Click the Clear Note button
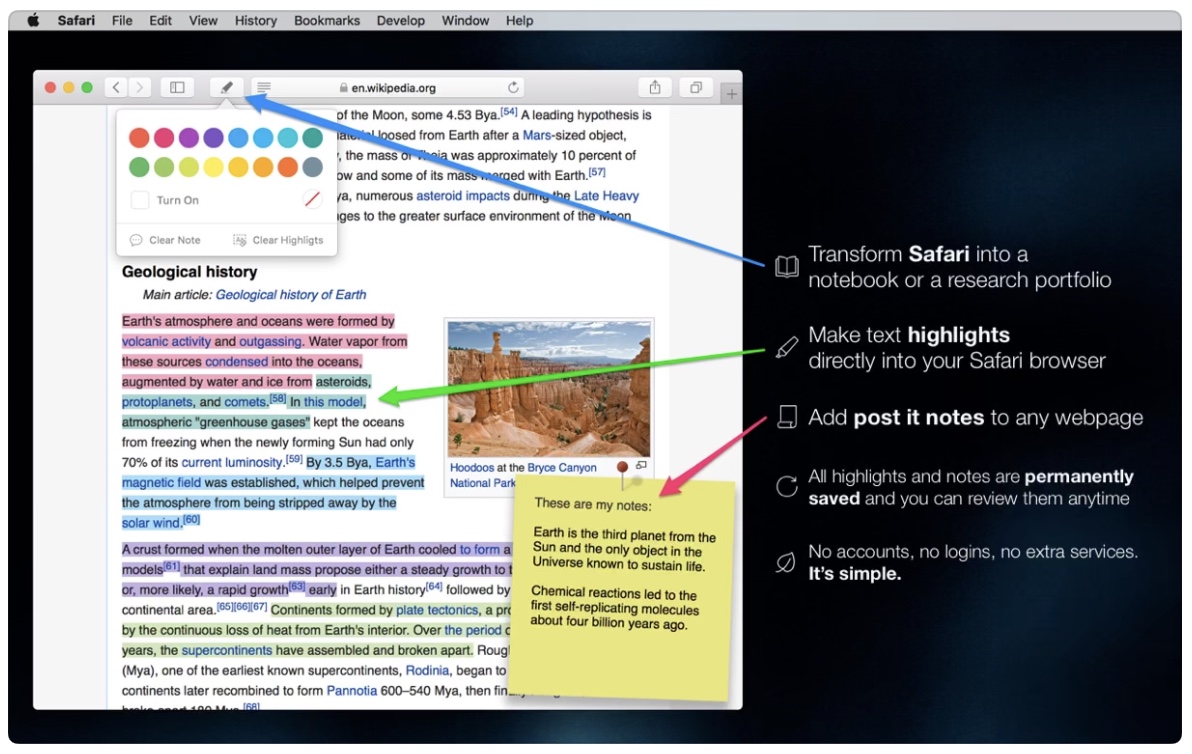This screenshot has height=754, width=1192. tap(166, 240)
